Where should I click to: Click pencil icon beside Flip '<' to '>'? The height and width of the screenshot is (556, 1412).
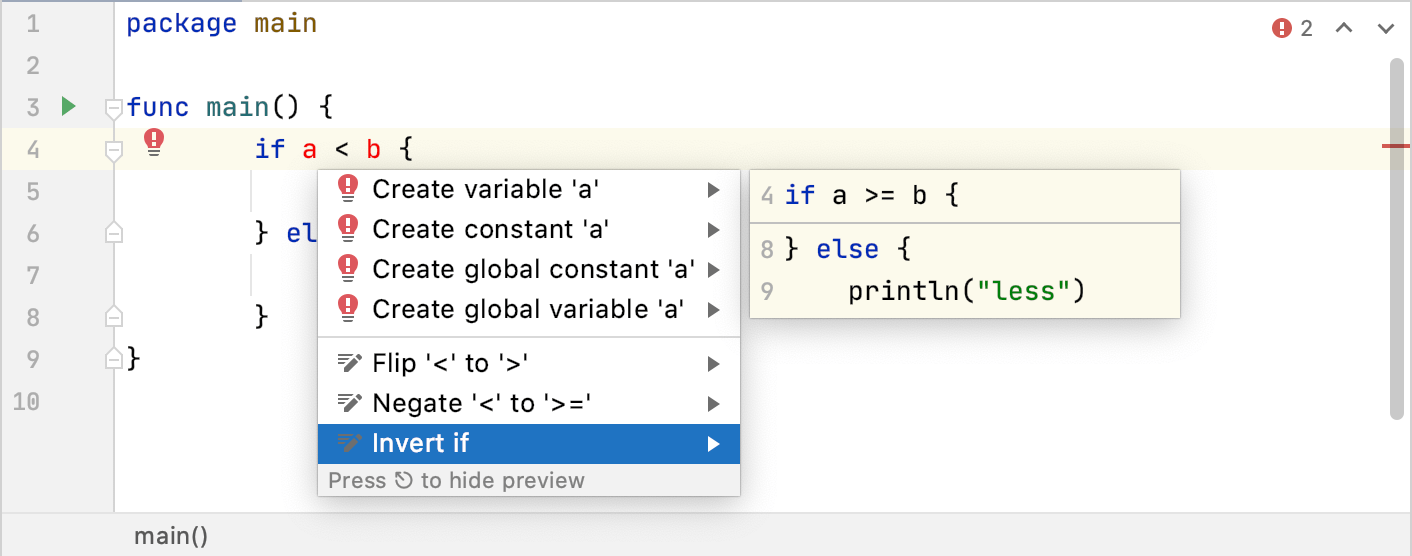[x=348, y=363]
